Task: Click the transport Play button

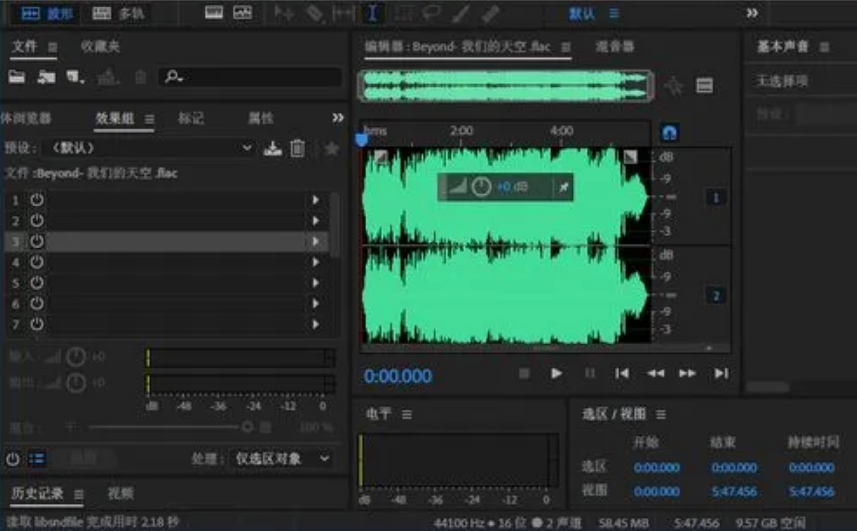Action: 556,373
